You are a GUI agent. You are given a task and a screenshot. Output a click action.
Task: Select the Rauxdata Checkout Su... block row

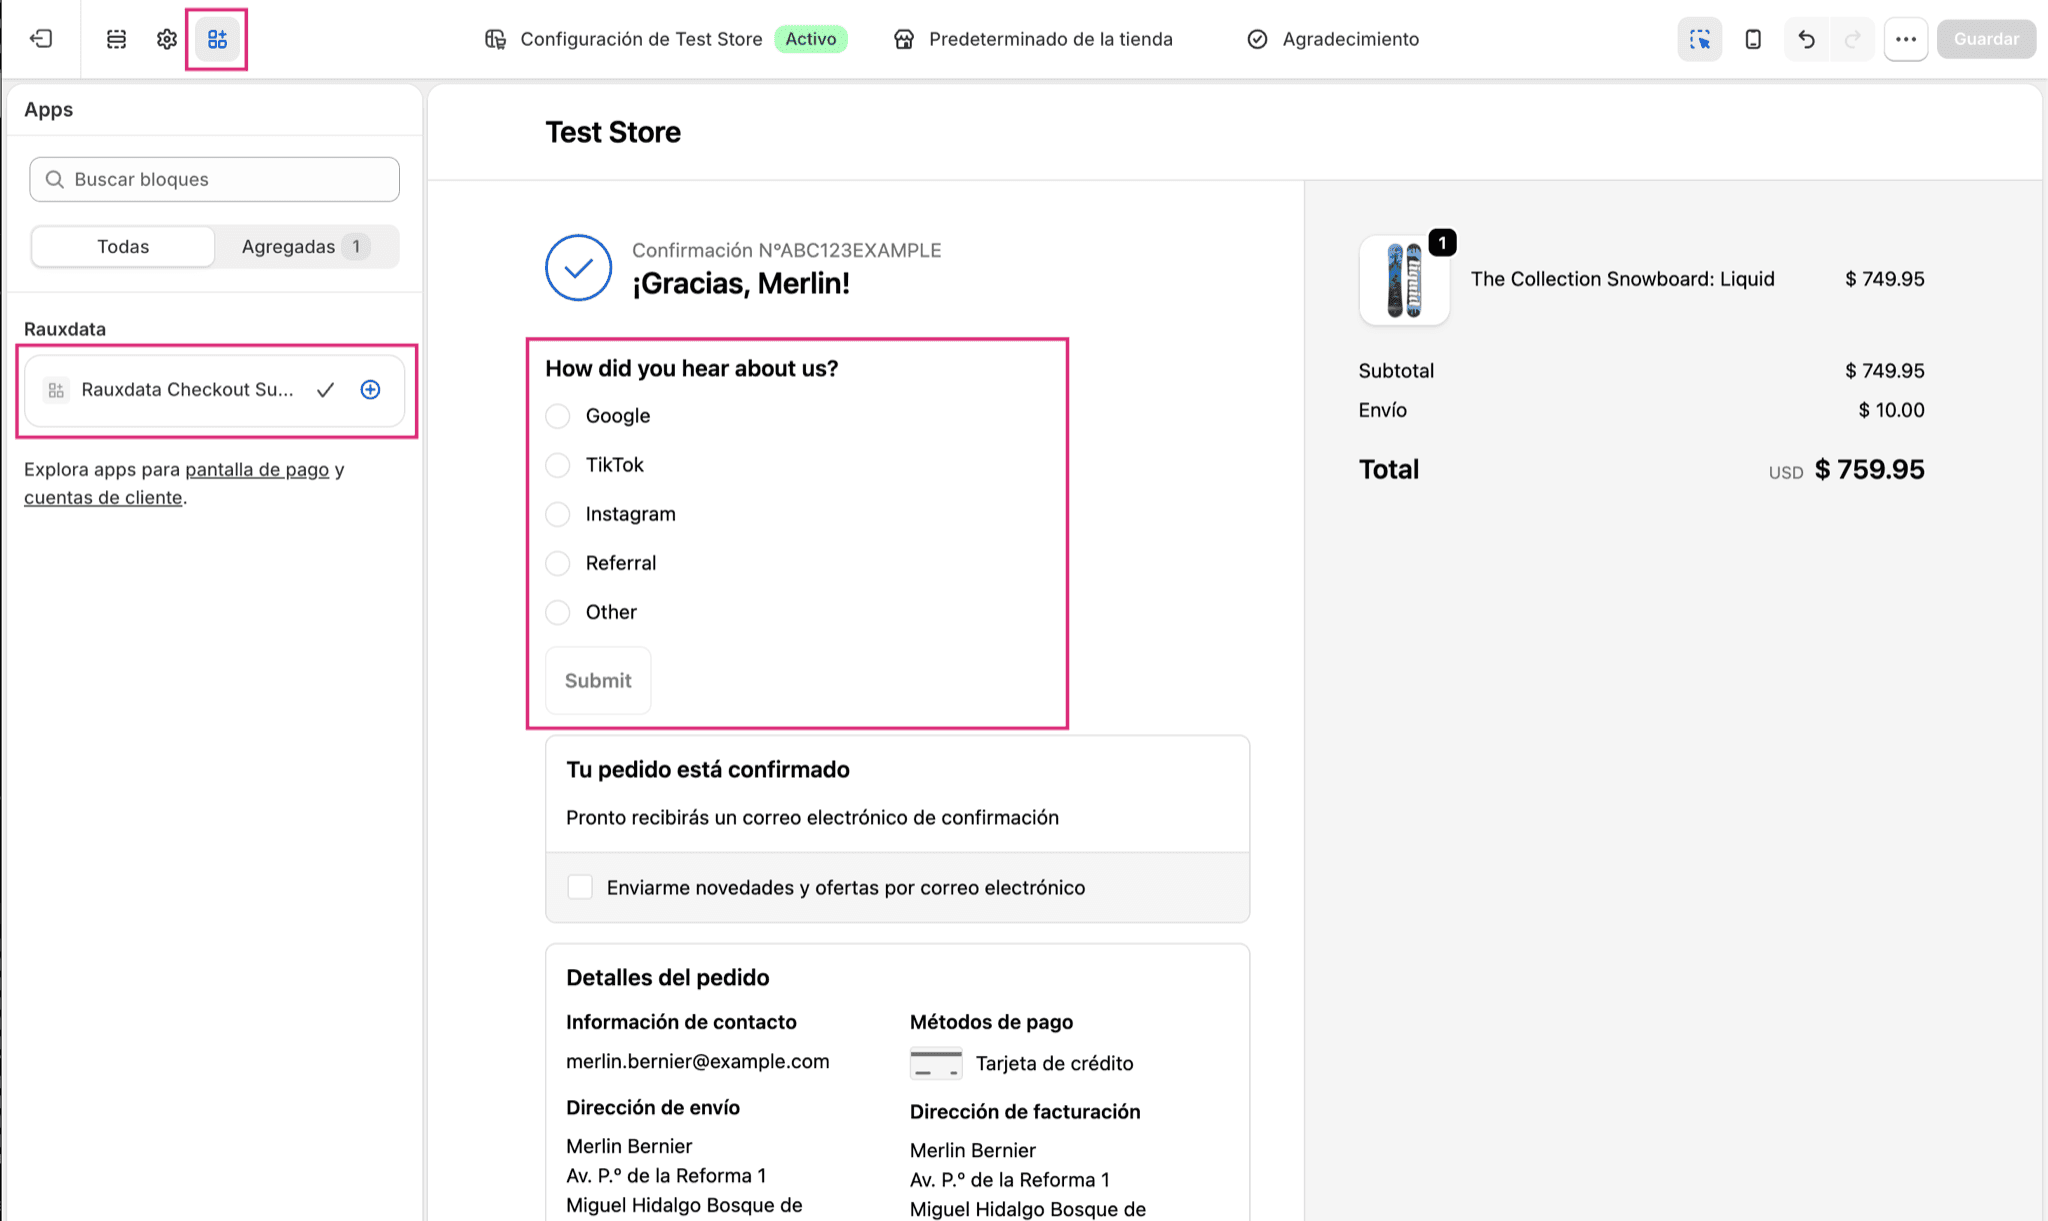215,390
